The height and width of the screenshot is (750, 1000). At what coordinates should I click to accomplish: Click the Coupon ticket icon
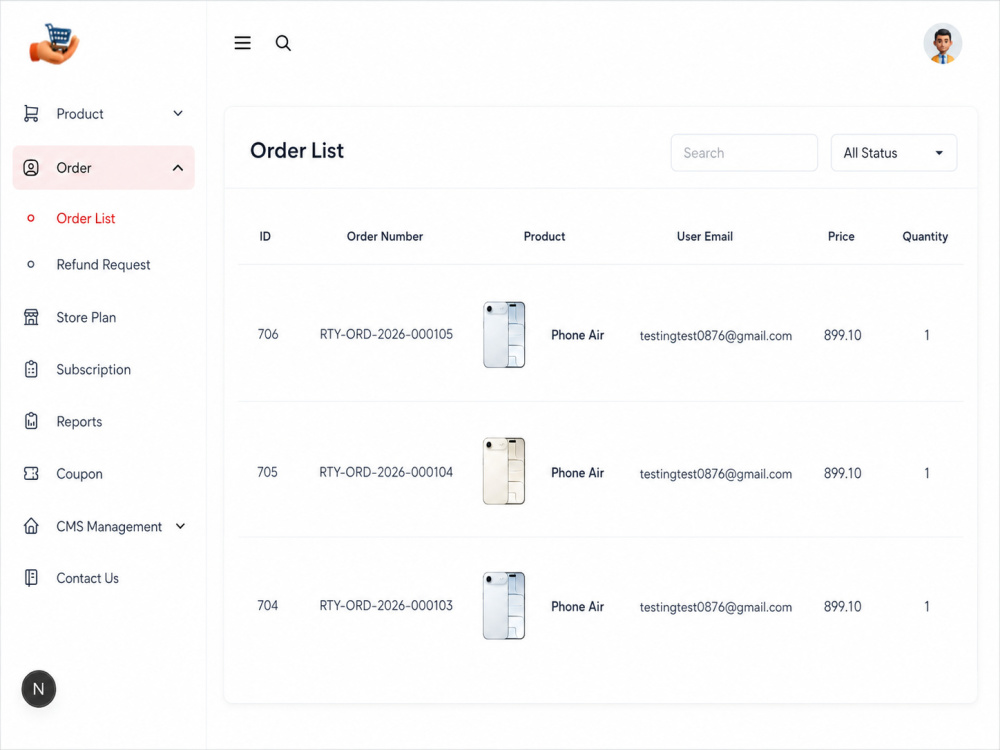pyautogui.click(x=31, y=473)
